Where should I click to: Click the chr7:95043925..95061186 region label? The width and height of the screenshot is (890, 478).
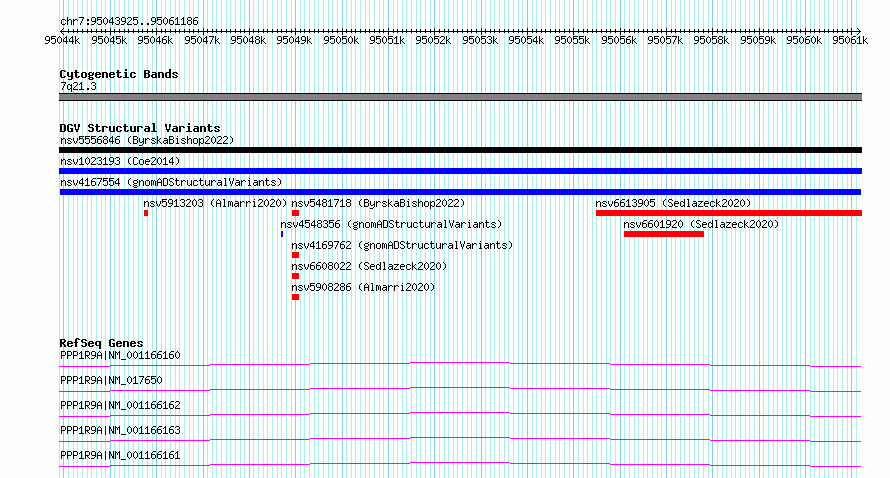click(129, 21)
